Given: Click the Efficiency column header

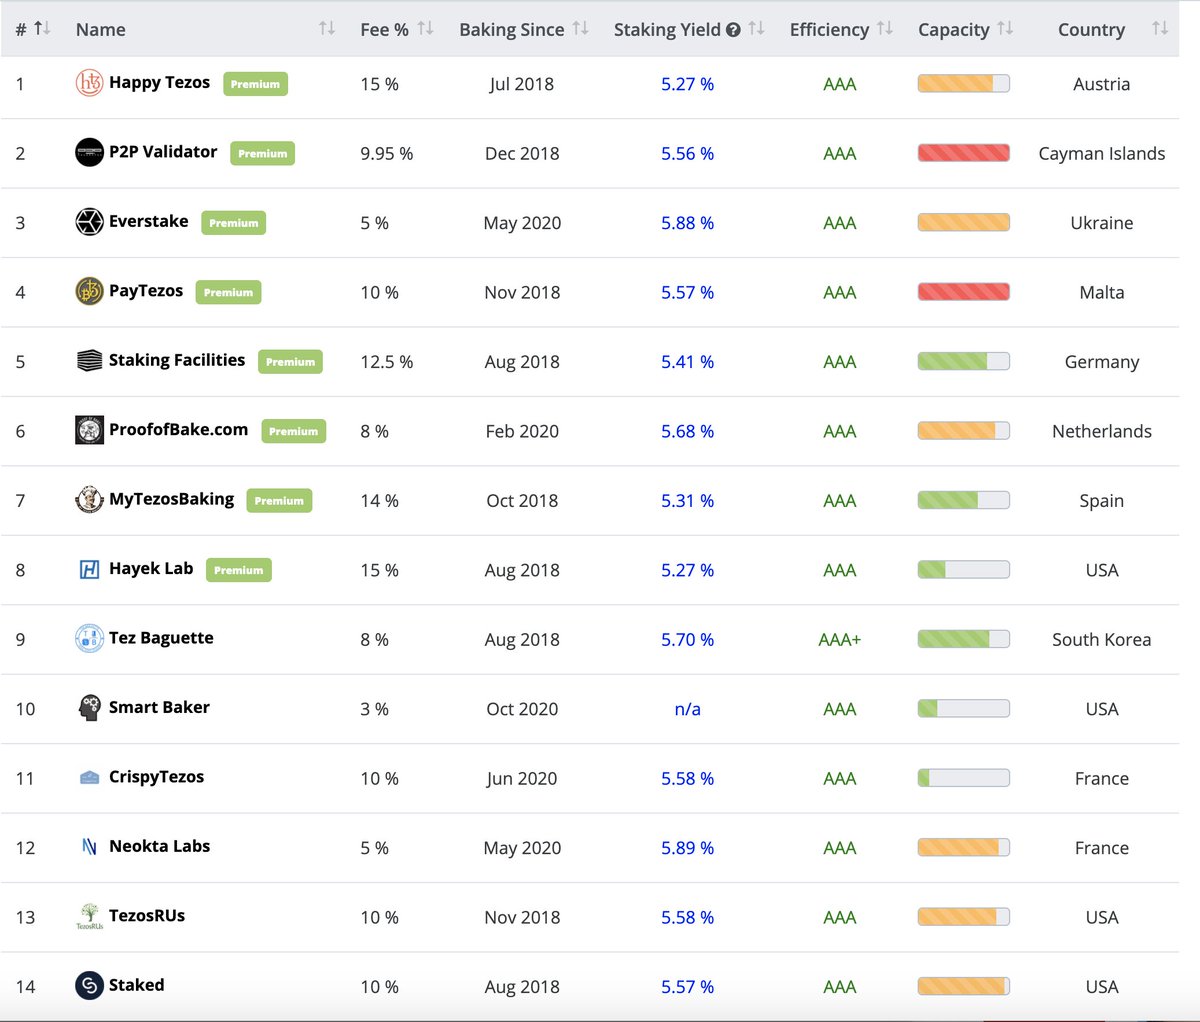Looking at the screenshot, I should pos(829,30).
